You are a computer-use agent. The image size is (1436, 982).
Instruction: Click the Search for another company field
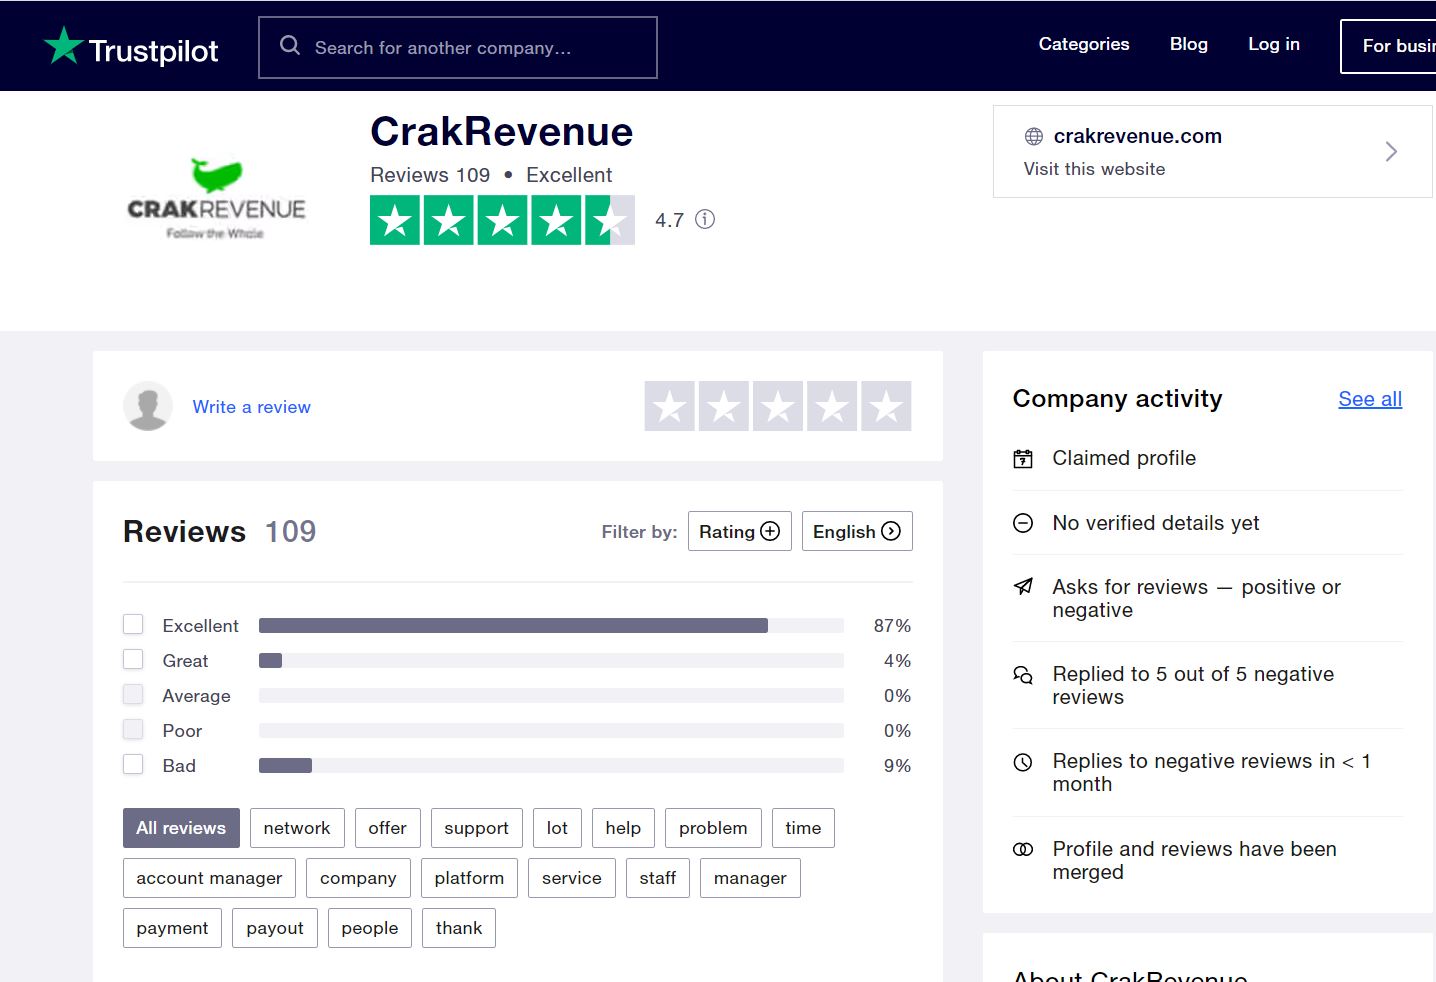458,47
